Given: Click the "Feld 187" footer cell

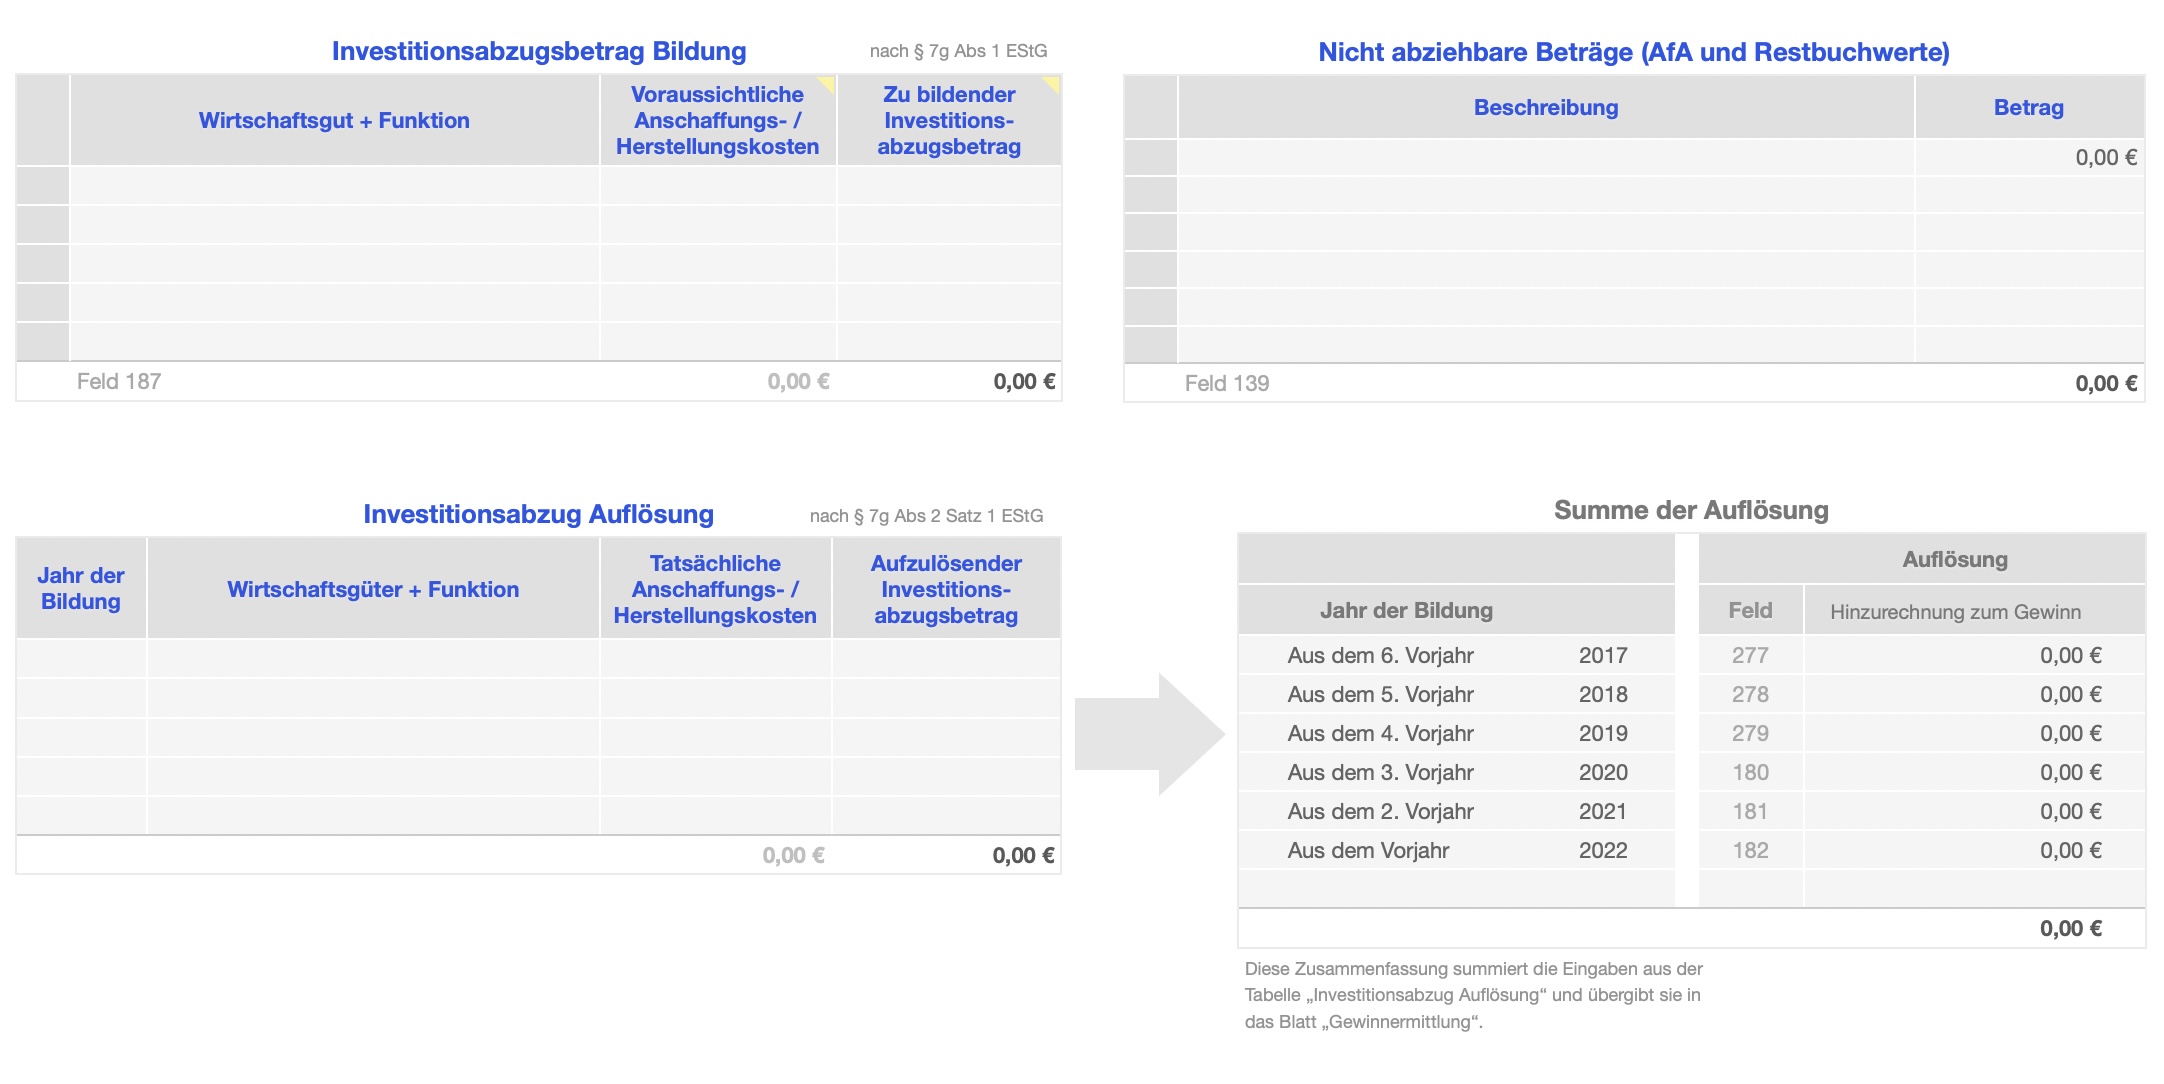Looking at the screenshot, I should (x=119, y=382).
